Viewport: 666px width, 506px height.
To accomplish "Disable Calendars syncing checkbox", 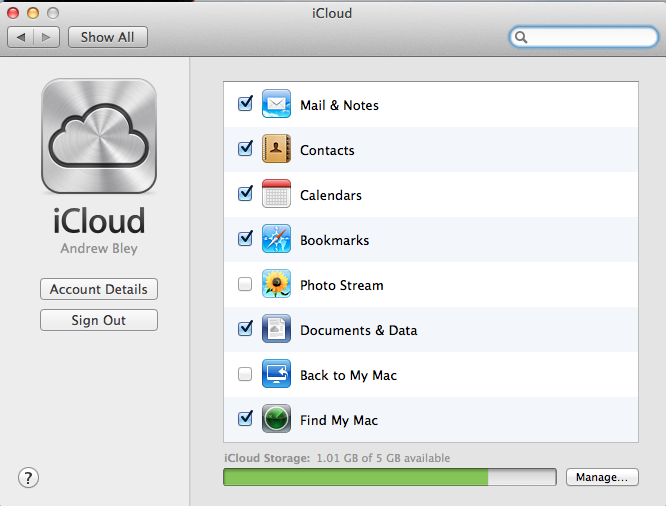I will pos(245,193).
